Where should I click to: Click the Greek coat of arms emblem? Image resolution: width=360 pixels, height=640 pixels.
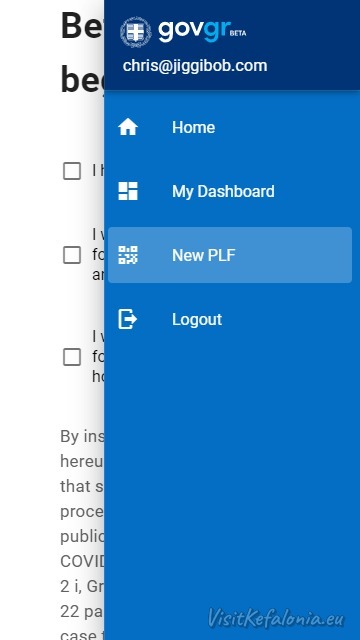[x=136, y=32]
